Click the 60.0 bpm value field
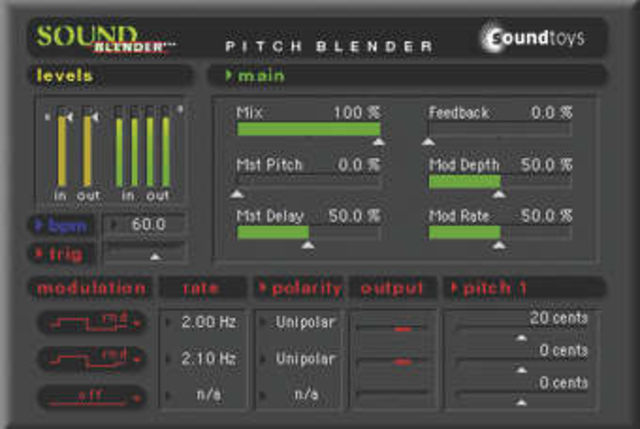Viewport: 640px width, 429px height. (145, 225)
